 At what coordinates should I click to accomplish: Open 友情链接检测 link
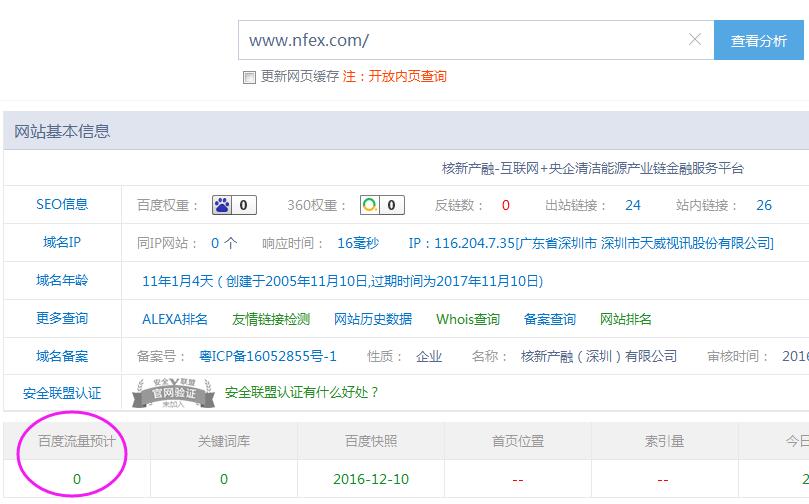(x=270, y=319)
